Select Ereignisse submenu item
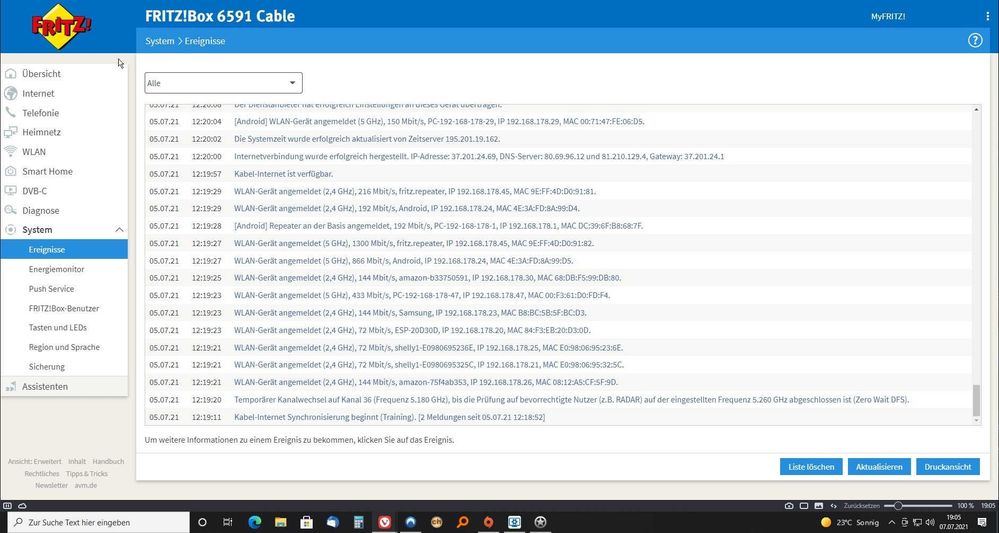The height and width of the screenshot is (533, 999). tap(64, 250)
